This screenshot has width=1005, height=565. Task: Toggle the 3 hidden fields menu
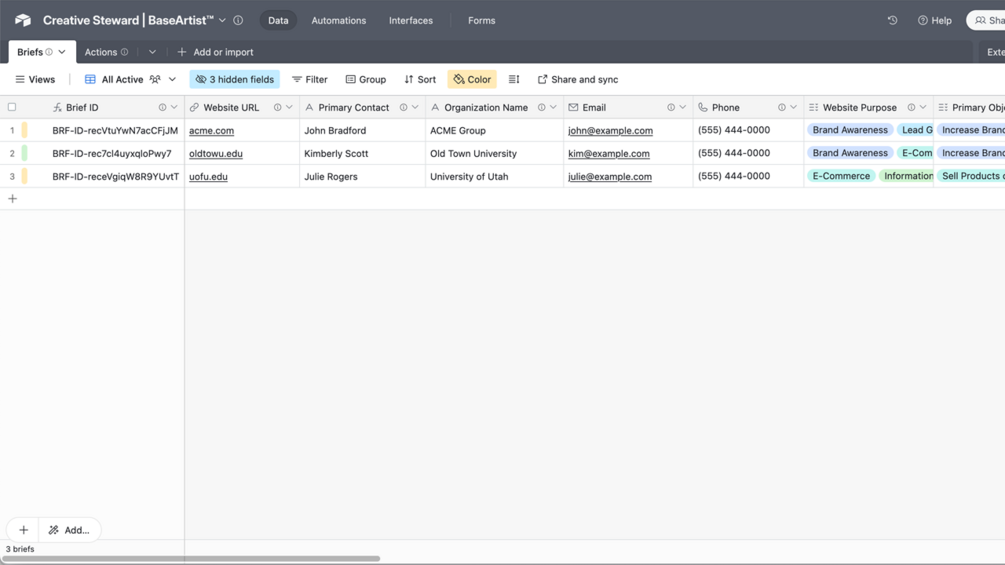(x=235, y=79)
